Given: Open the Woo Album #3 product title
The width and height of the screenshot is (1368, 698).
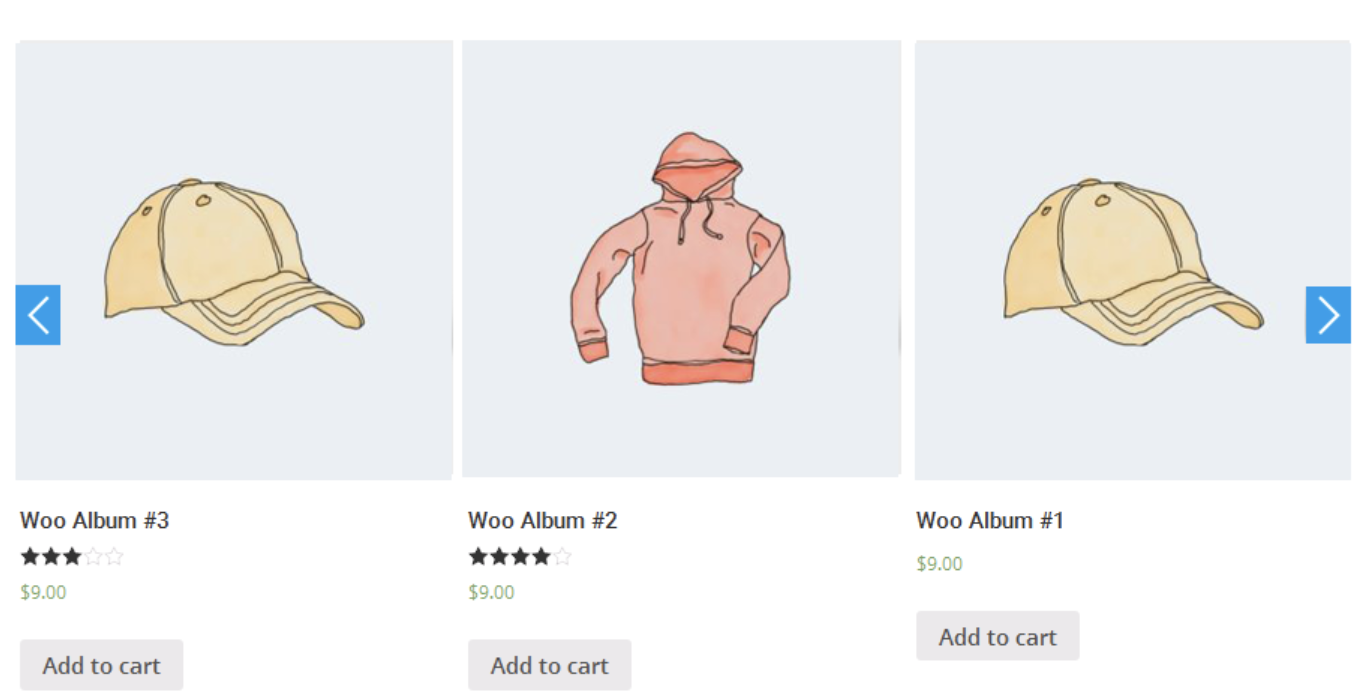Looking at the screenshot, I should click(95, 520).
